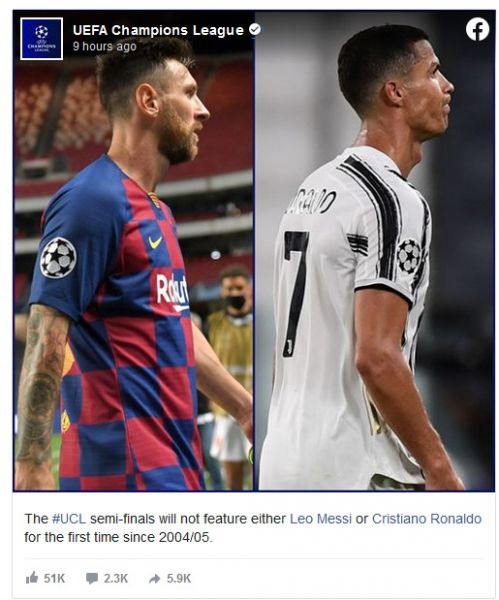Open the Leo Messi tagged link
The height and width of the screenshot is (600, 499).
[321, 519]
